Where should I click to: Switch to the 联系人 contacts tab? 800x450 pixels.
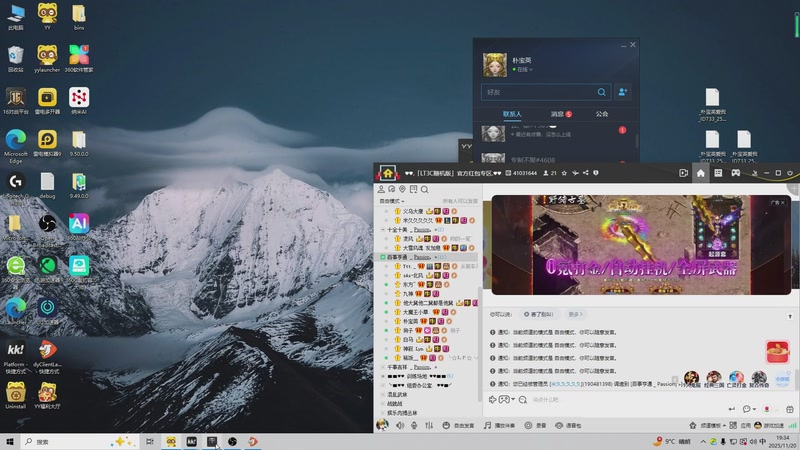click(512, 114)
